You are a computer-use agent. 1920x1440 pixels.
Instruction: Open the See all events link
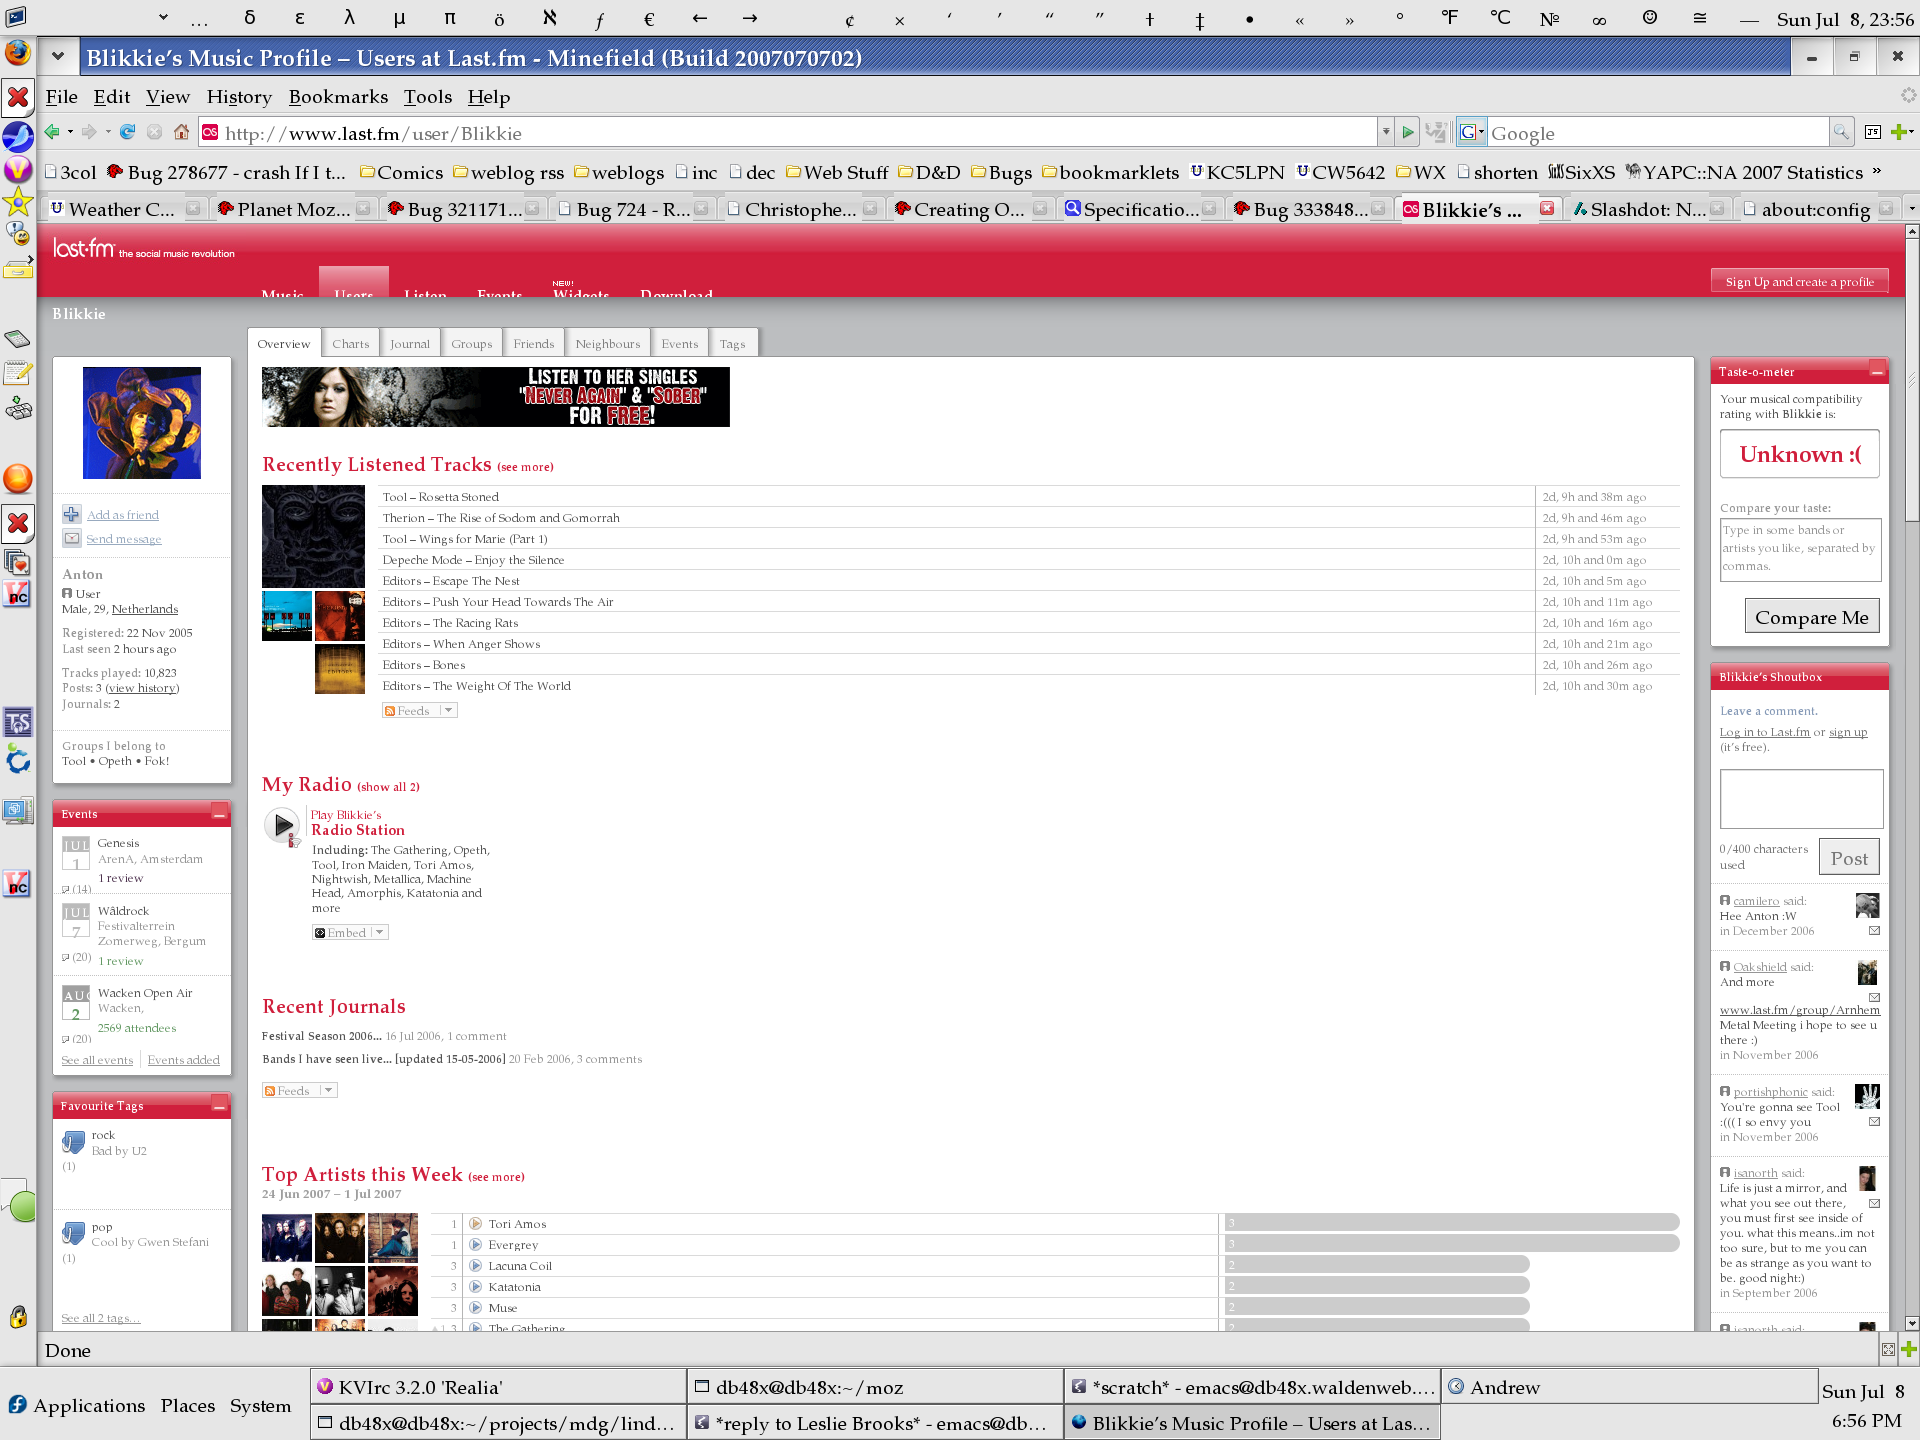pyautogui.click(x=97, y=1060)
